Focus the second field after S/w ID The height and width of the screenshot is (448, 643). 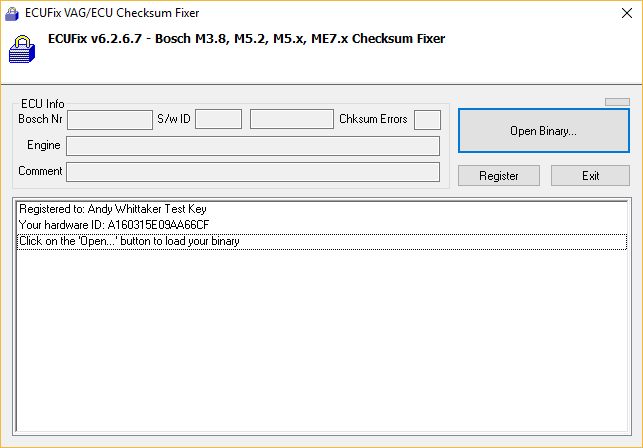292,119
